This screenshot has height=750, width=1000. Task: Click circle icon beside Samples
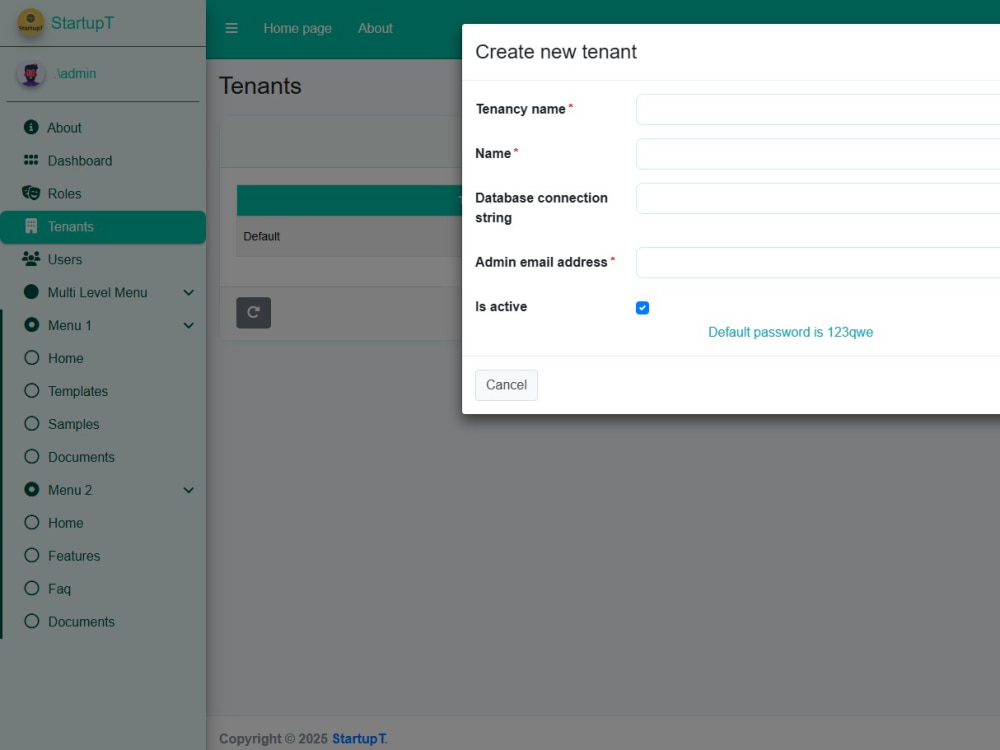(x=31, y=423)
